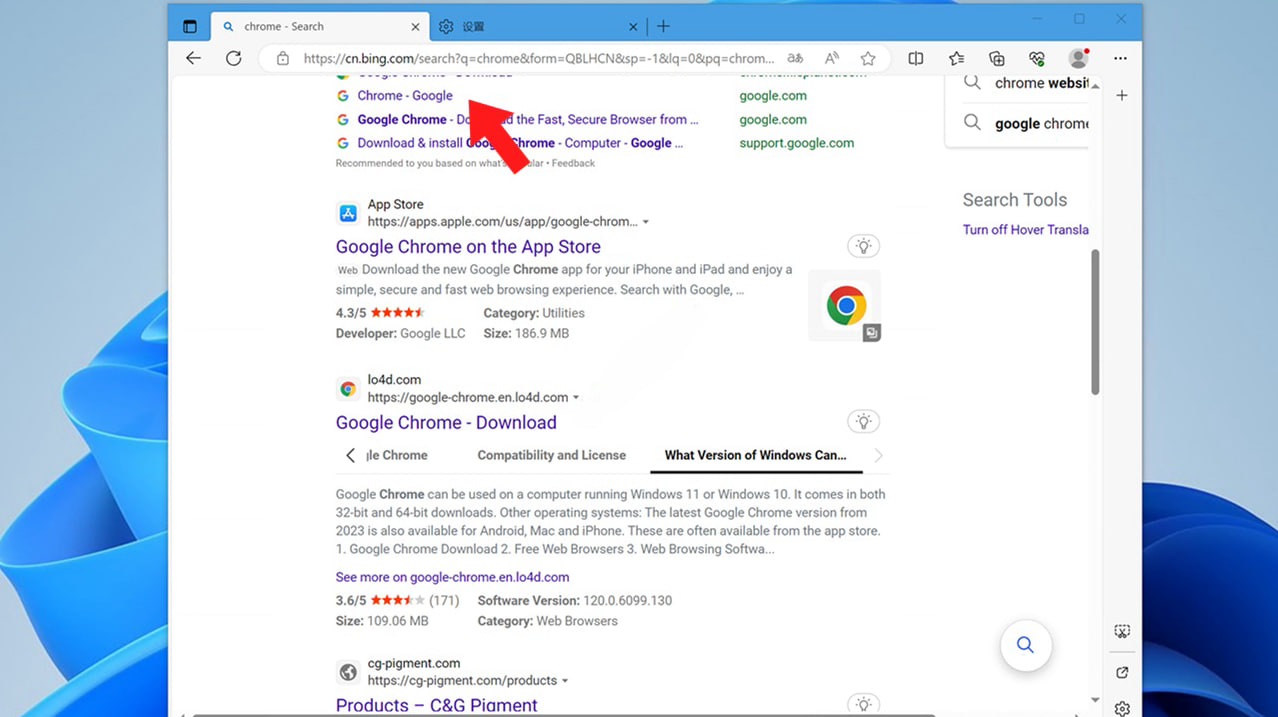Open the Favorites list icon

[x=957, y=58]
